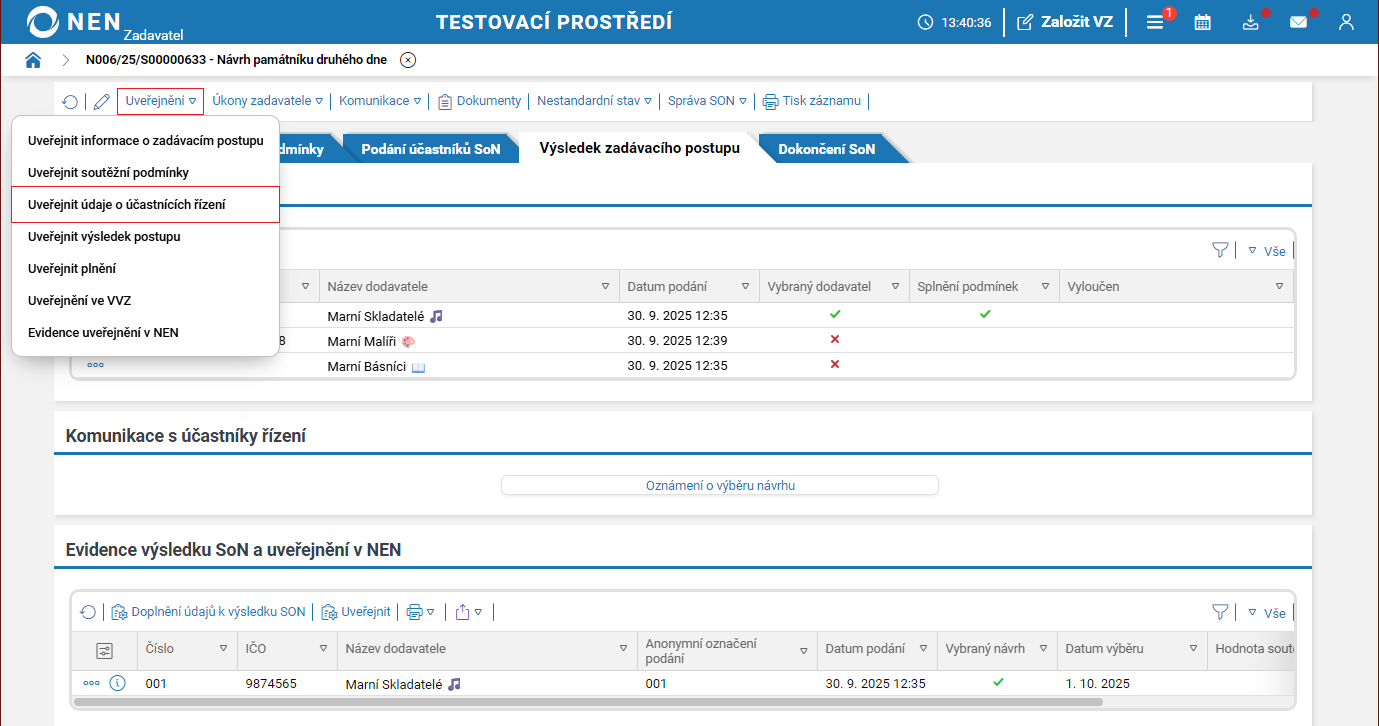Click Oznámení o výběru návrhu button

(x=719, y=485)
